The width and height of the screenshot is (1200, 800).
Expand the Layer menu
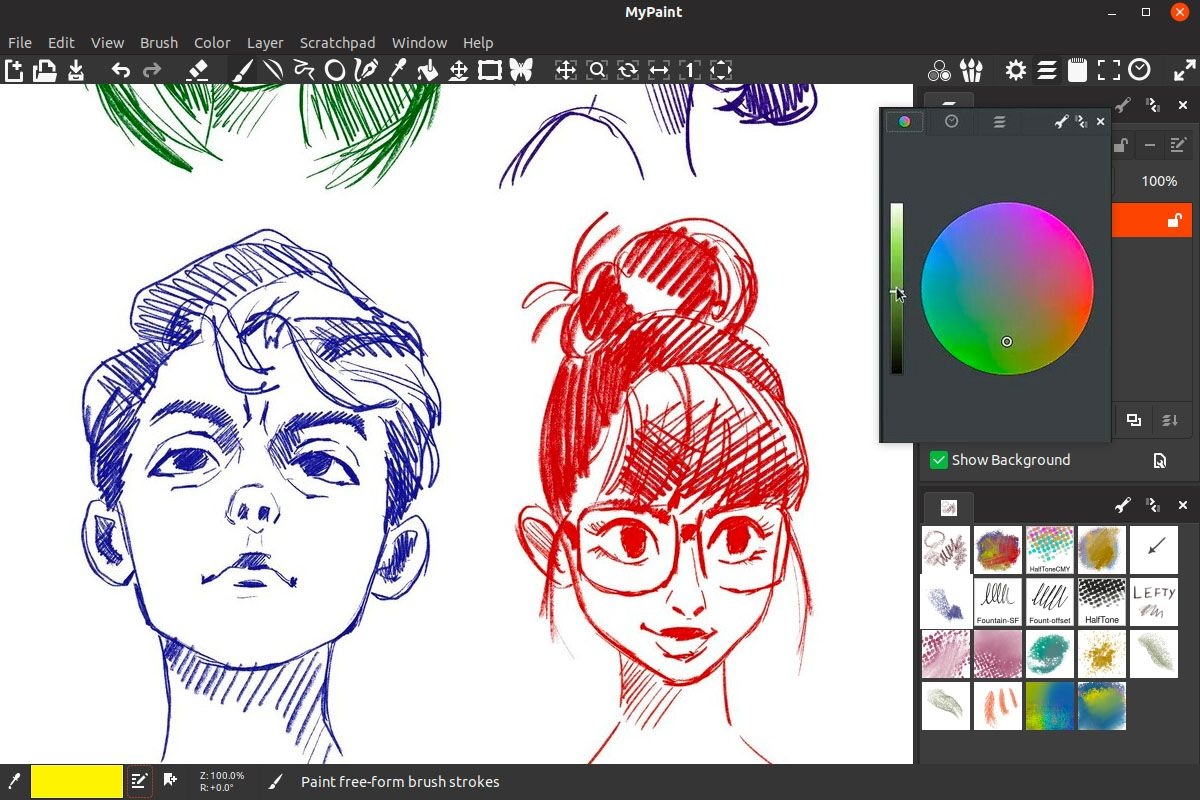(265, 43)
